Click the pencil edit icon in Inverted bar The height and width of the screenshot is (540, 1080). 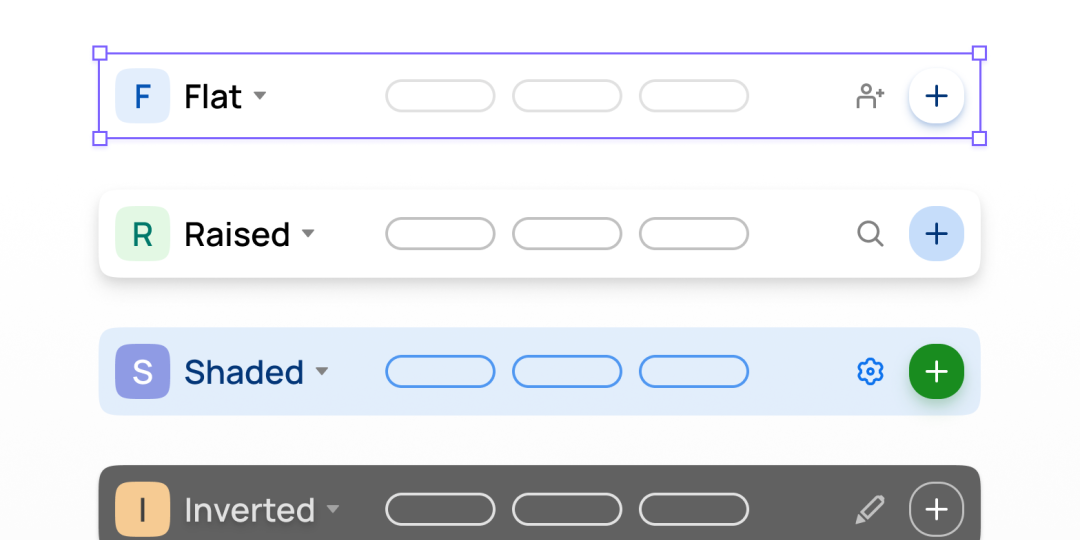pyautogui.click(x=870, y=509)
